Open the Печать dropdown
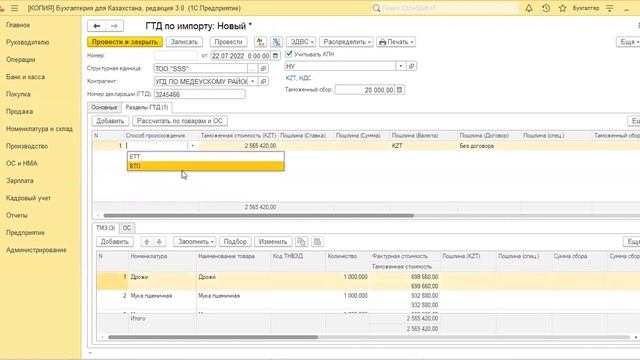This screenshot has height=360, width=640. (396, 42)
